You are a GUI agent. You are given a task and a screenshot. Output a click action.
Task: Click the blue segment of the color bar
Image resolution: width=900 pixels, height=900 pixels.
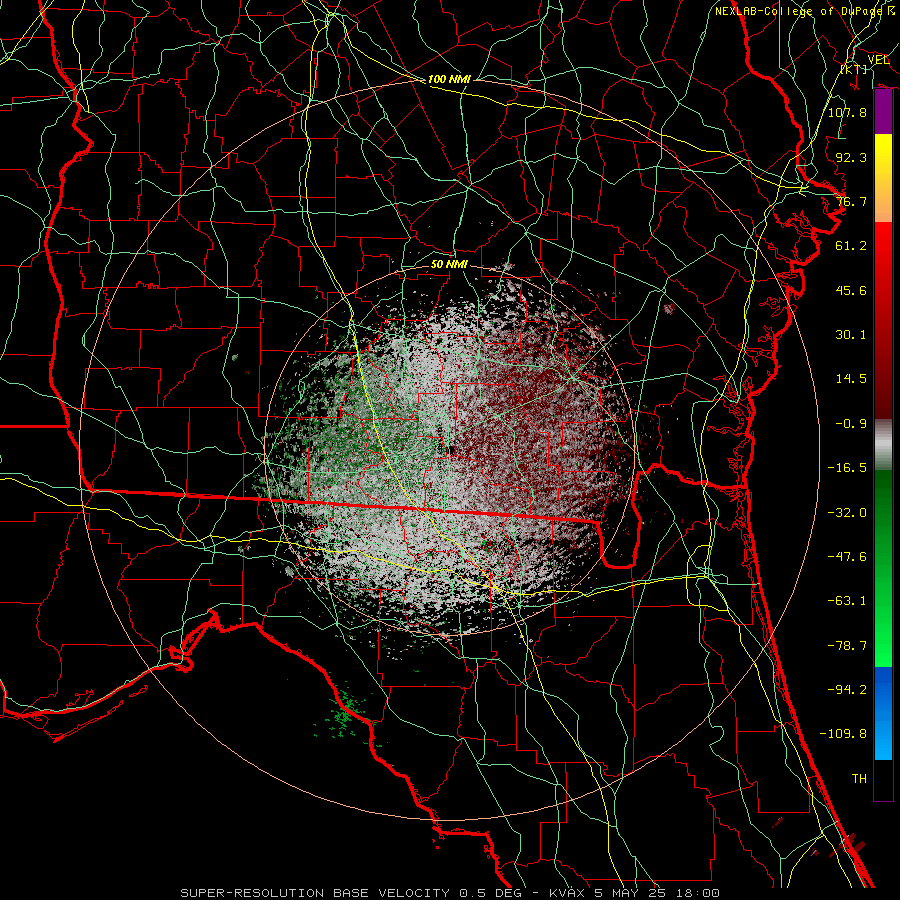pyautogui.click(x=883, y=713)
